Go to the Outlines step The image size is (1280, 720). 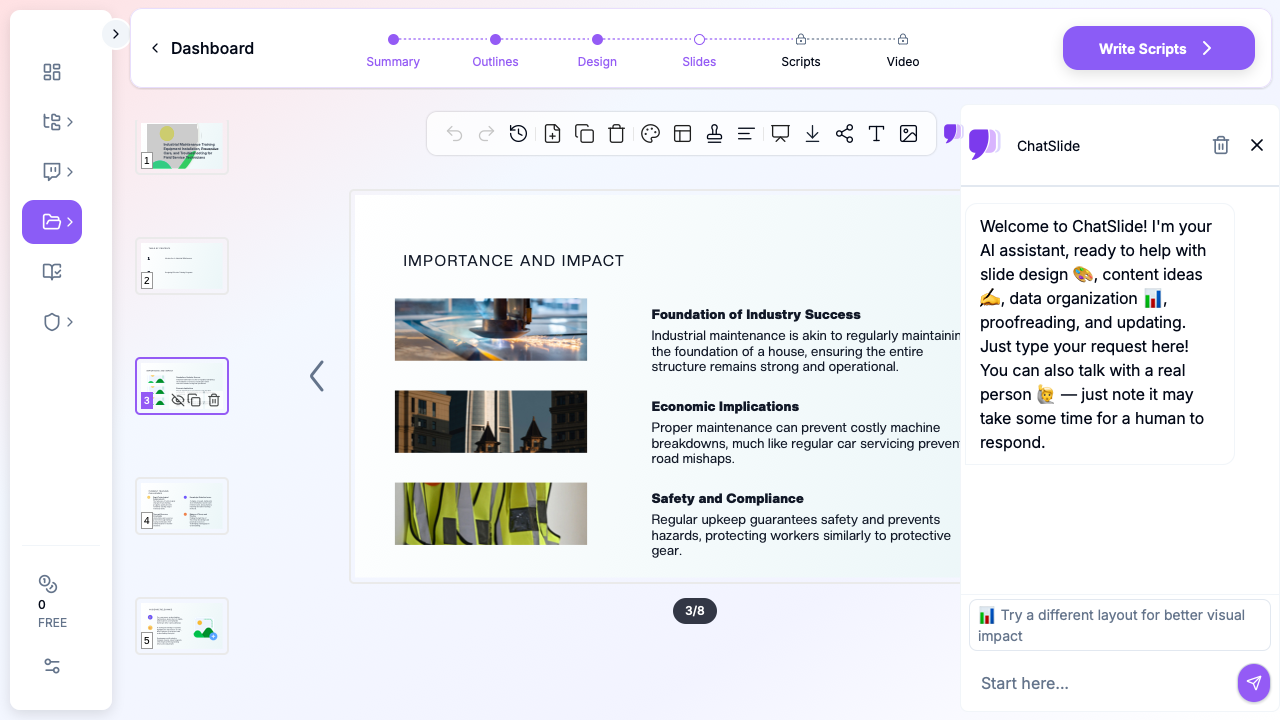[495, 50]
